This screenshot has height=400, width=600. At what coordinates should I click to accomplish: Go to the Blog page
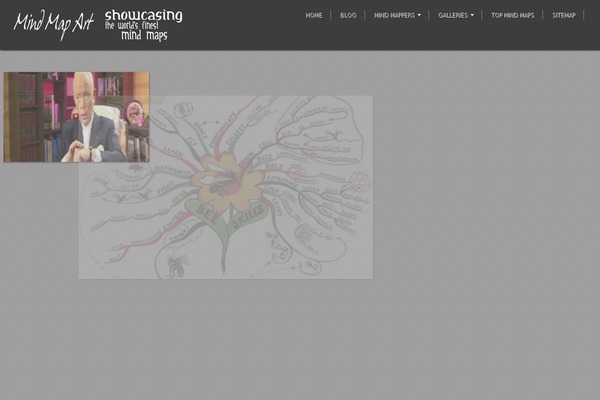[348, 15]
